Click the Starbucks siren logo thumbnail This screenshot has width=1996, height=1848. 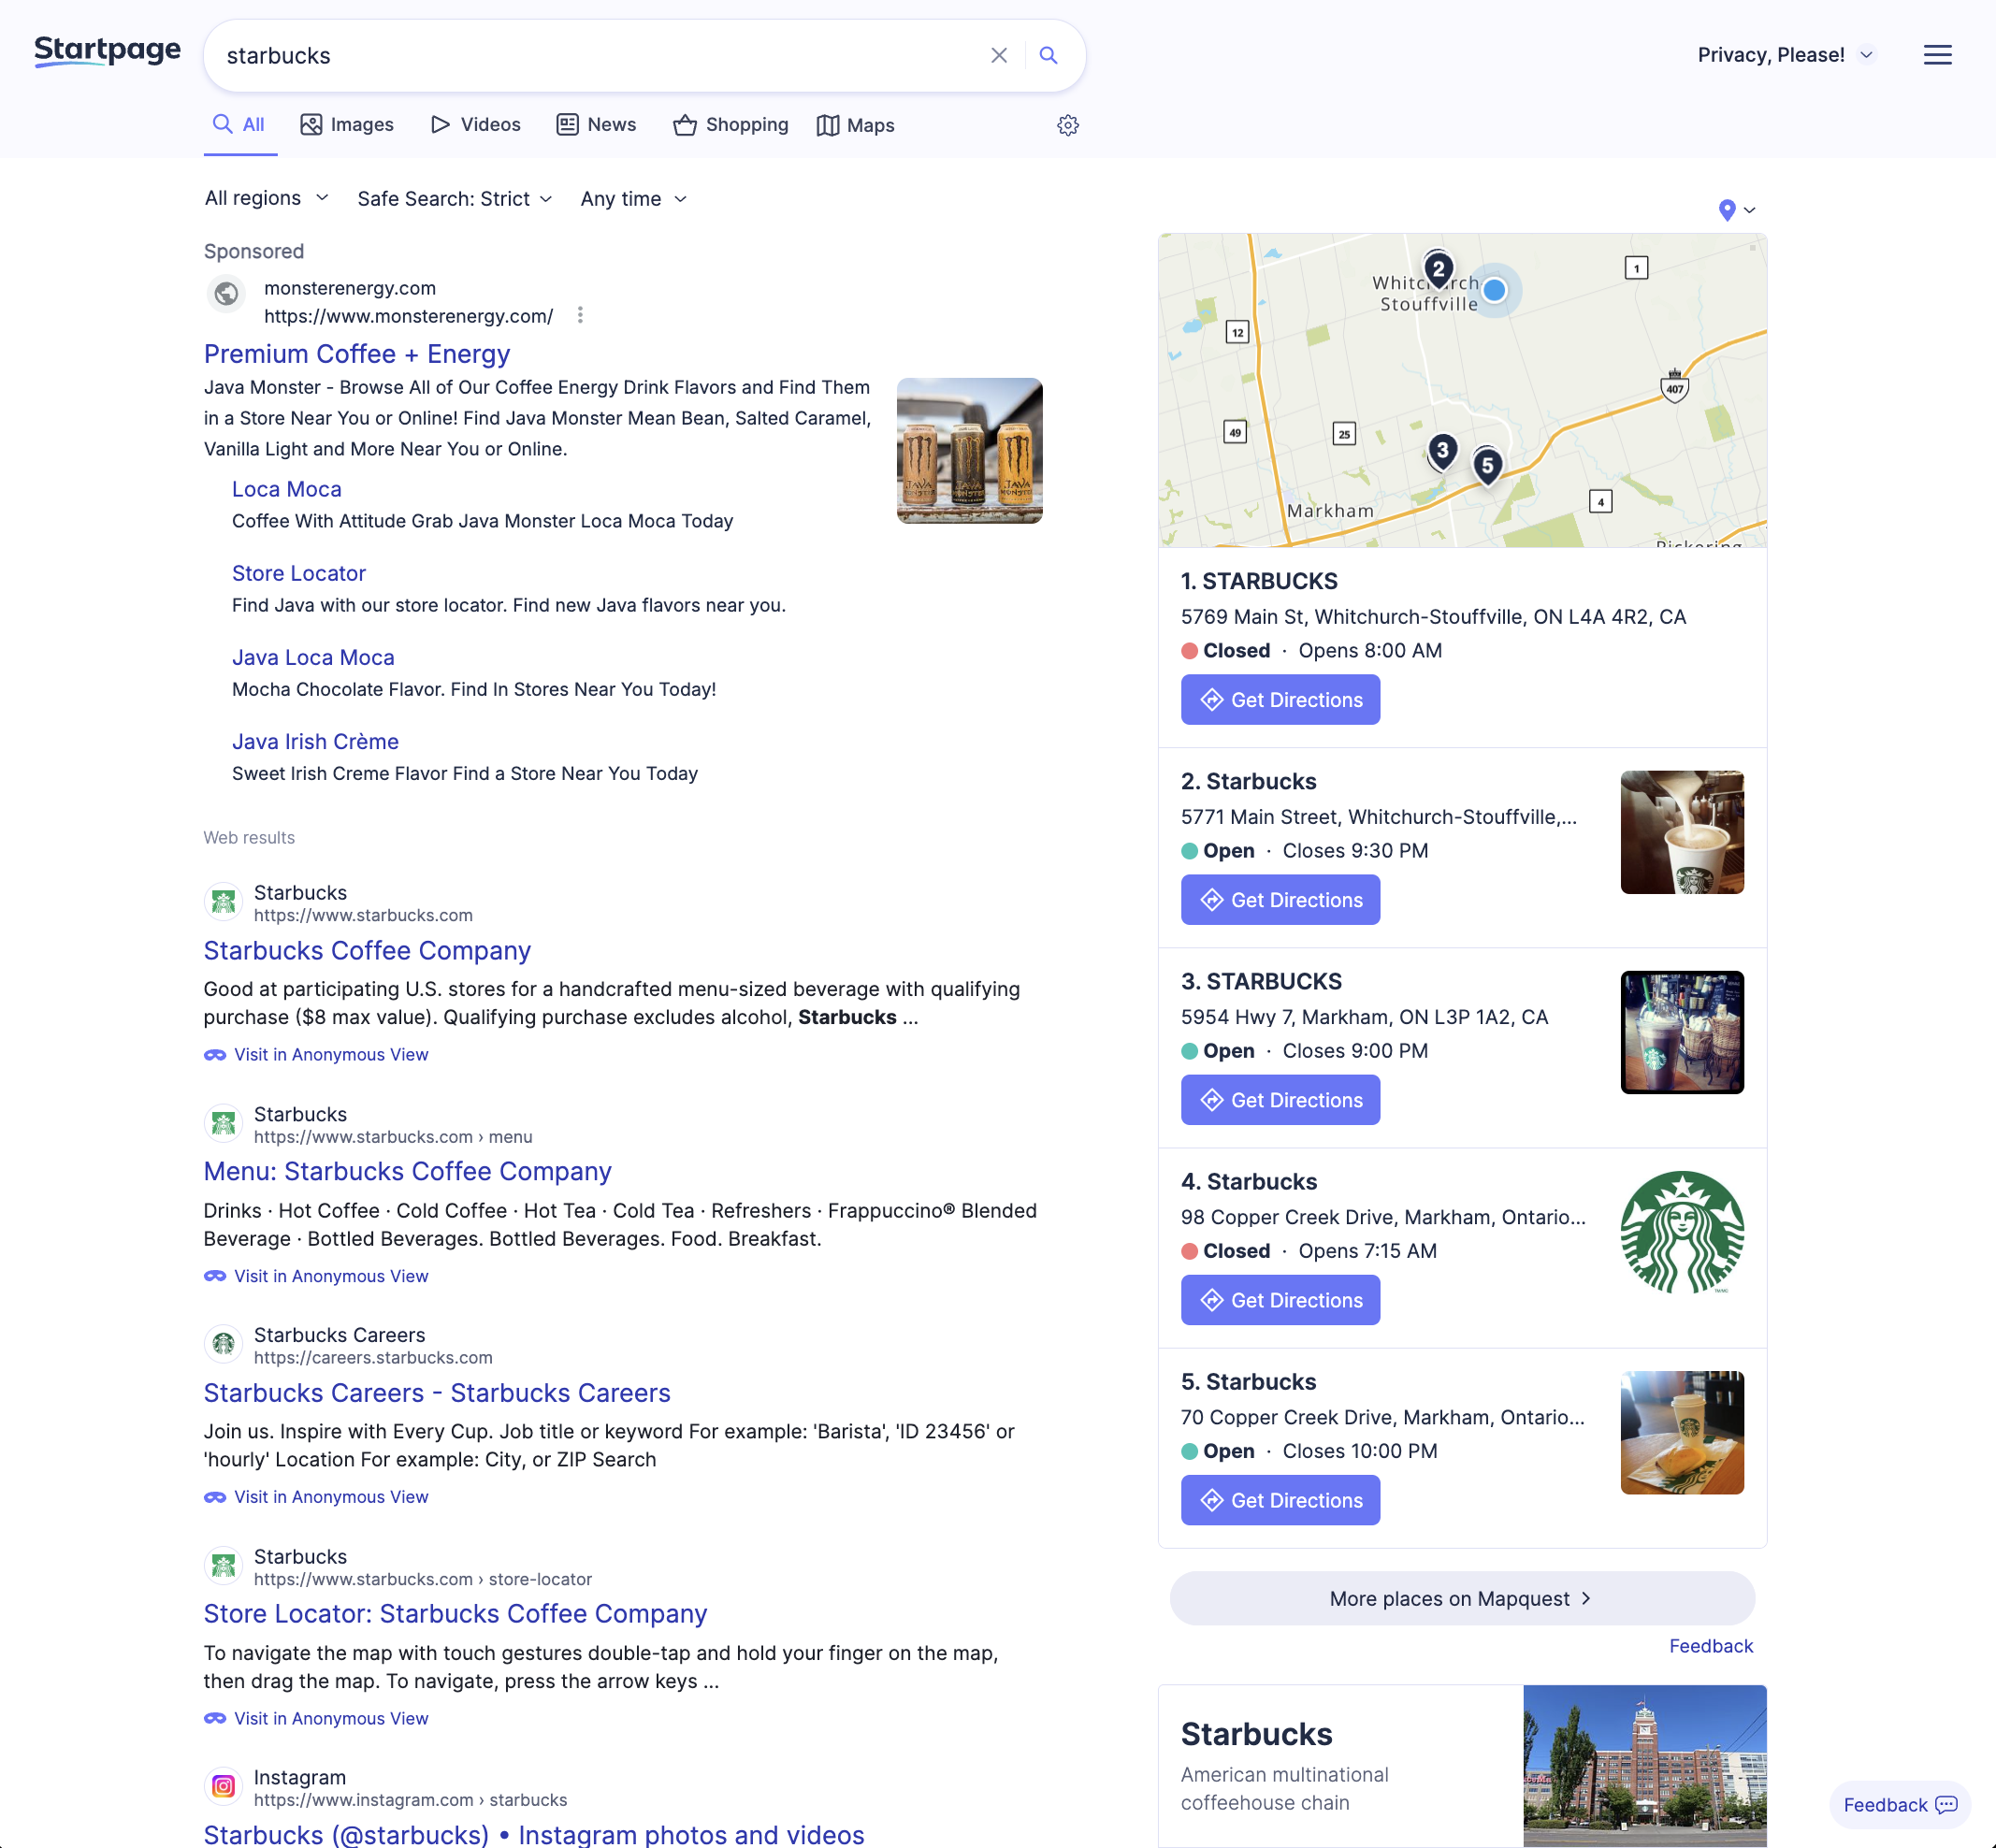[1682, 1232]
